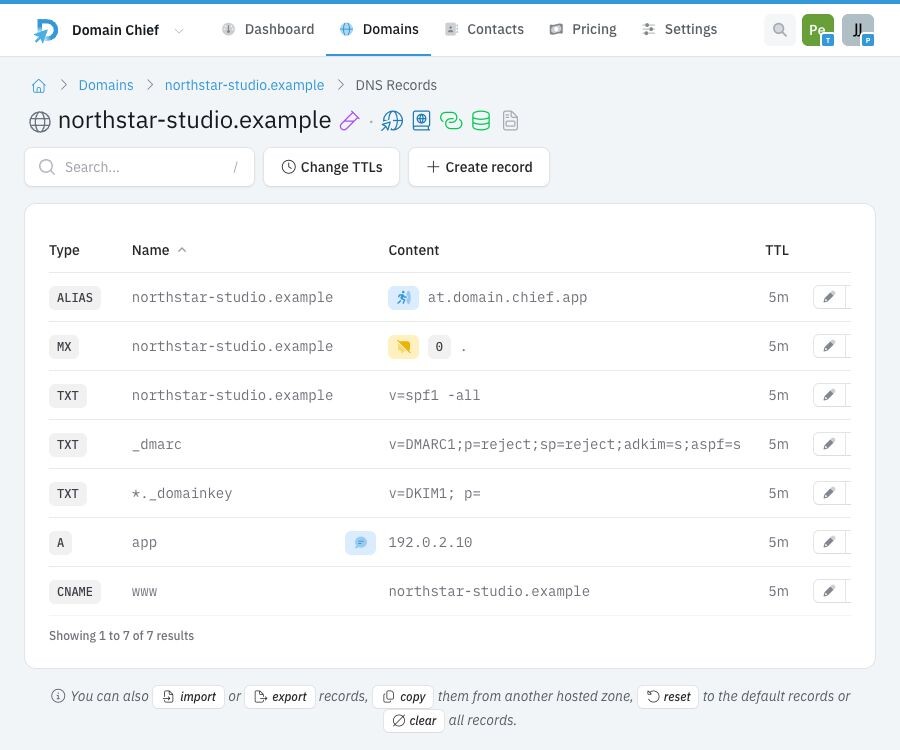This screenshot has width=900, height=750.
Task: Open the Pricing tab
Action: point(583,29)
